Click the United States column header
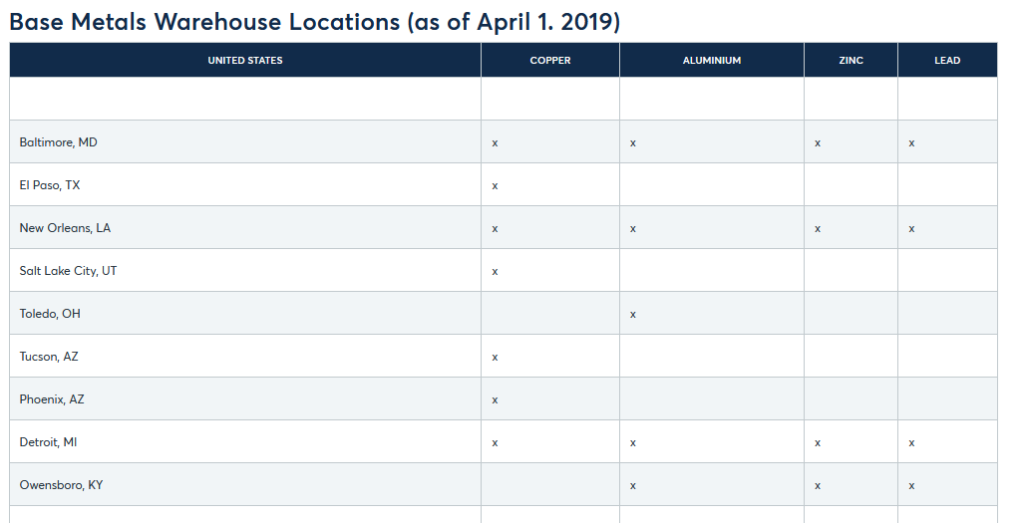Image resolution: width=1024 pixels, height=523 pixels. (x=245, y=60)
